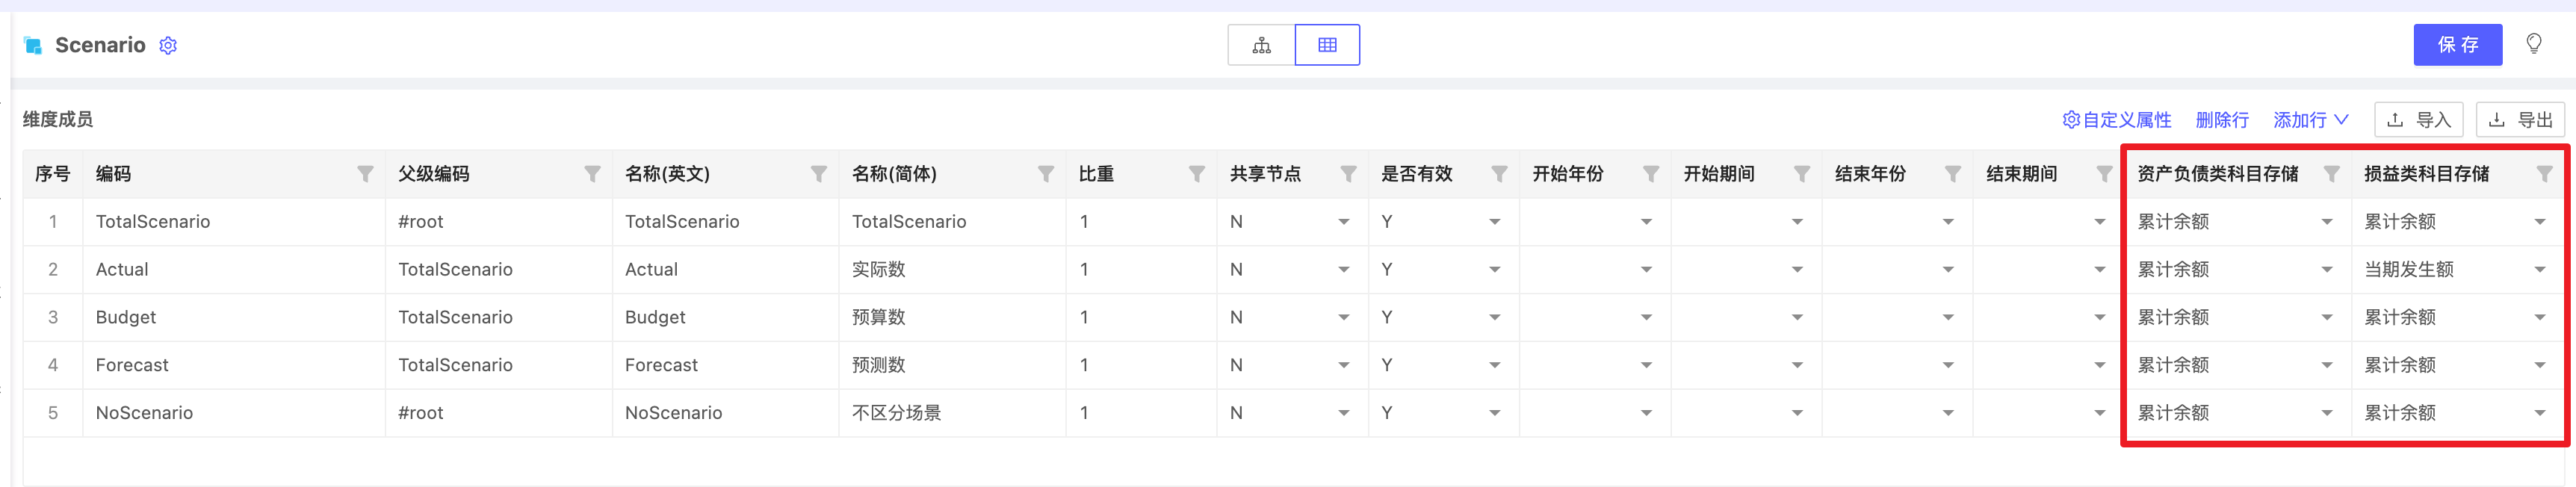Open 损益类科目存储 dropdown for Actual row
This screenshot has width=2576, height=487.
2539,270
